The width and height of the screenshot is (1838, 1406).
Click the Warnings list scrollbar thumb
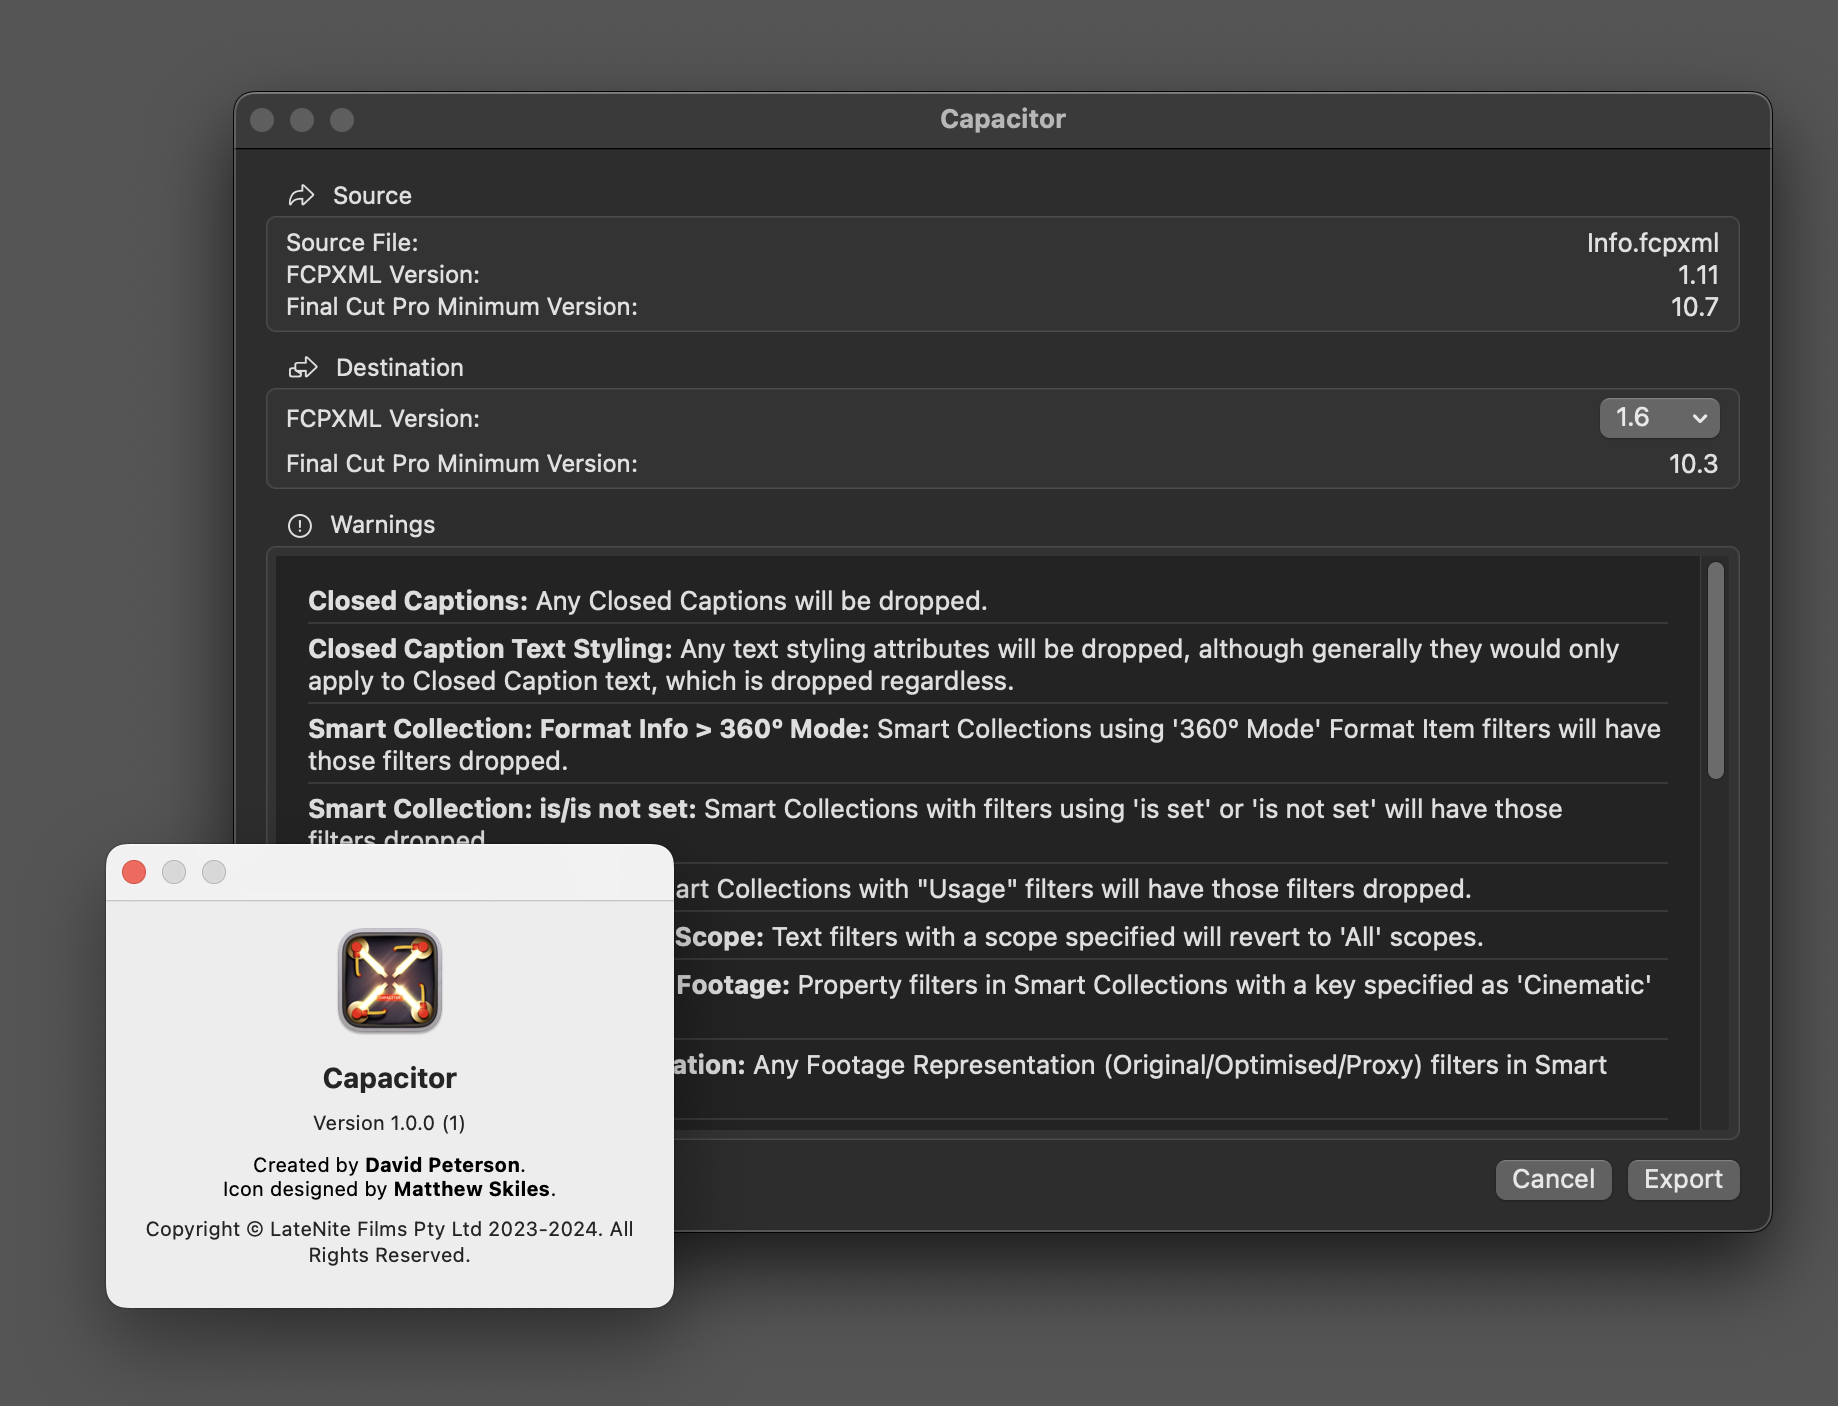tap(1715, 670)
